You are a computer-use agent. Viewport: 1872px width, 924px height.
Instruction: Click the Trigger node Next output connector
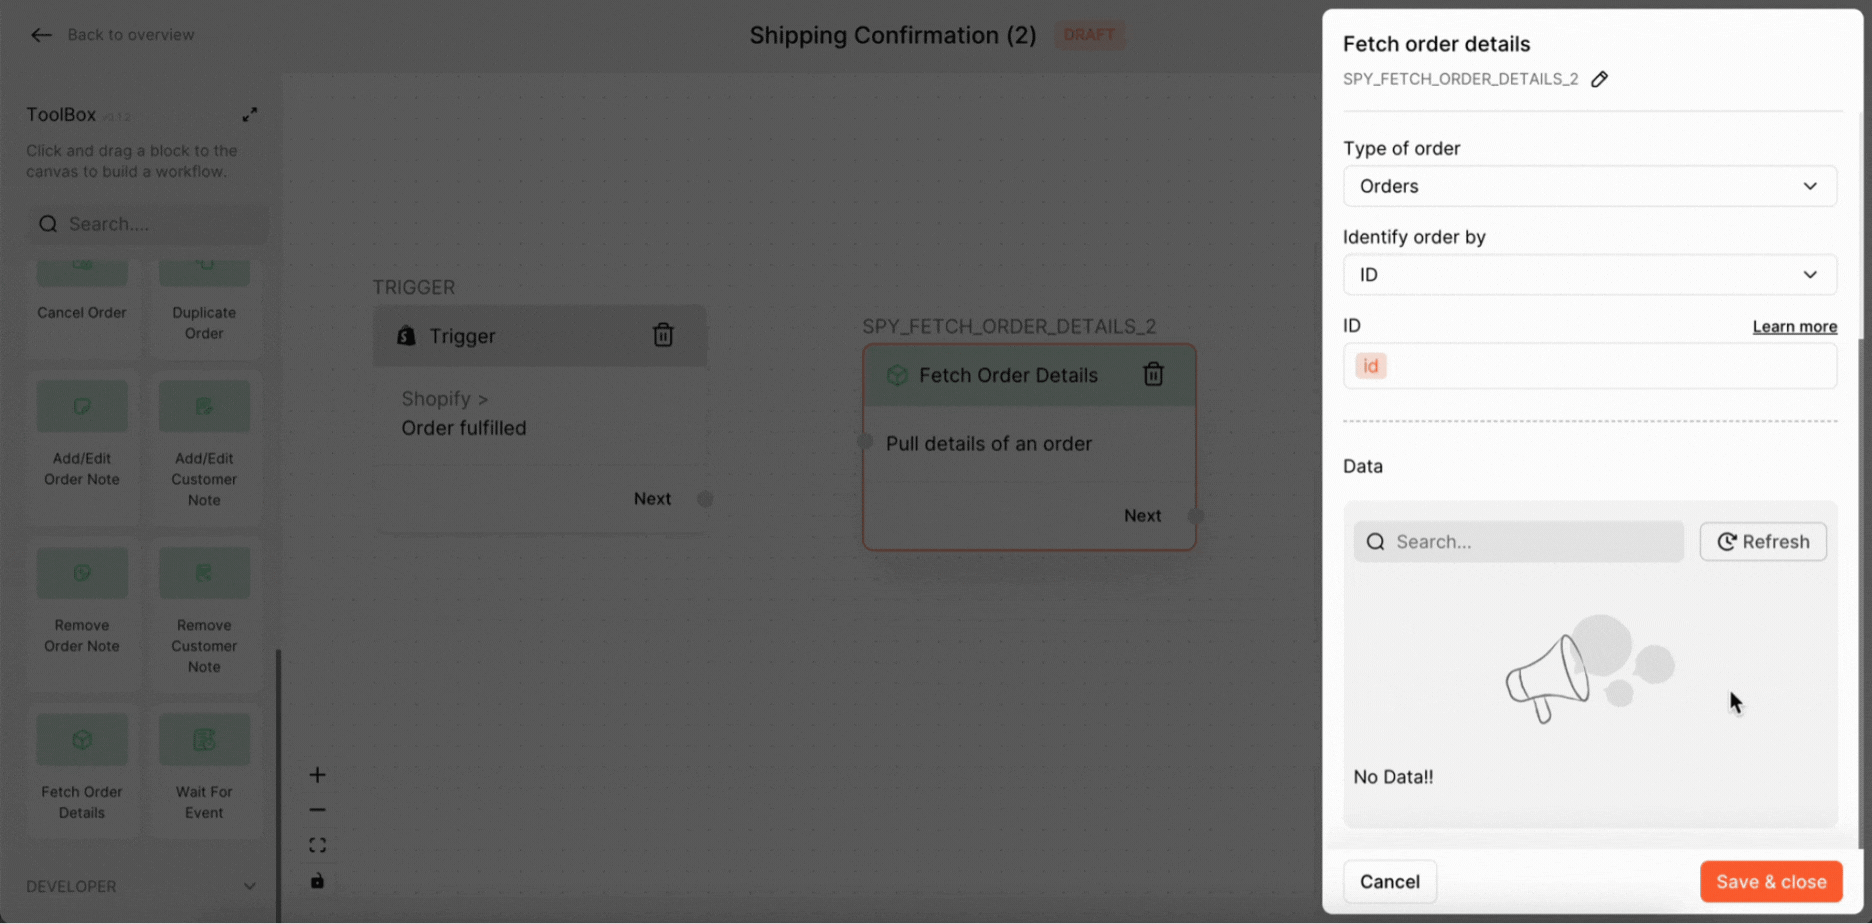tap(705, 499)
